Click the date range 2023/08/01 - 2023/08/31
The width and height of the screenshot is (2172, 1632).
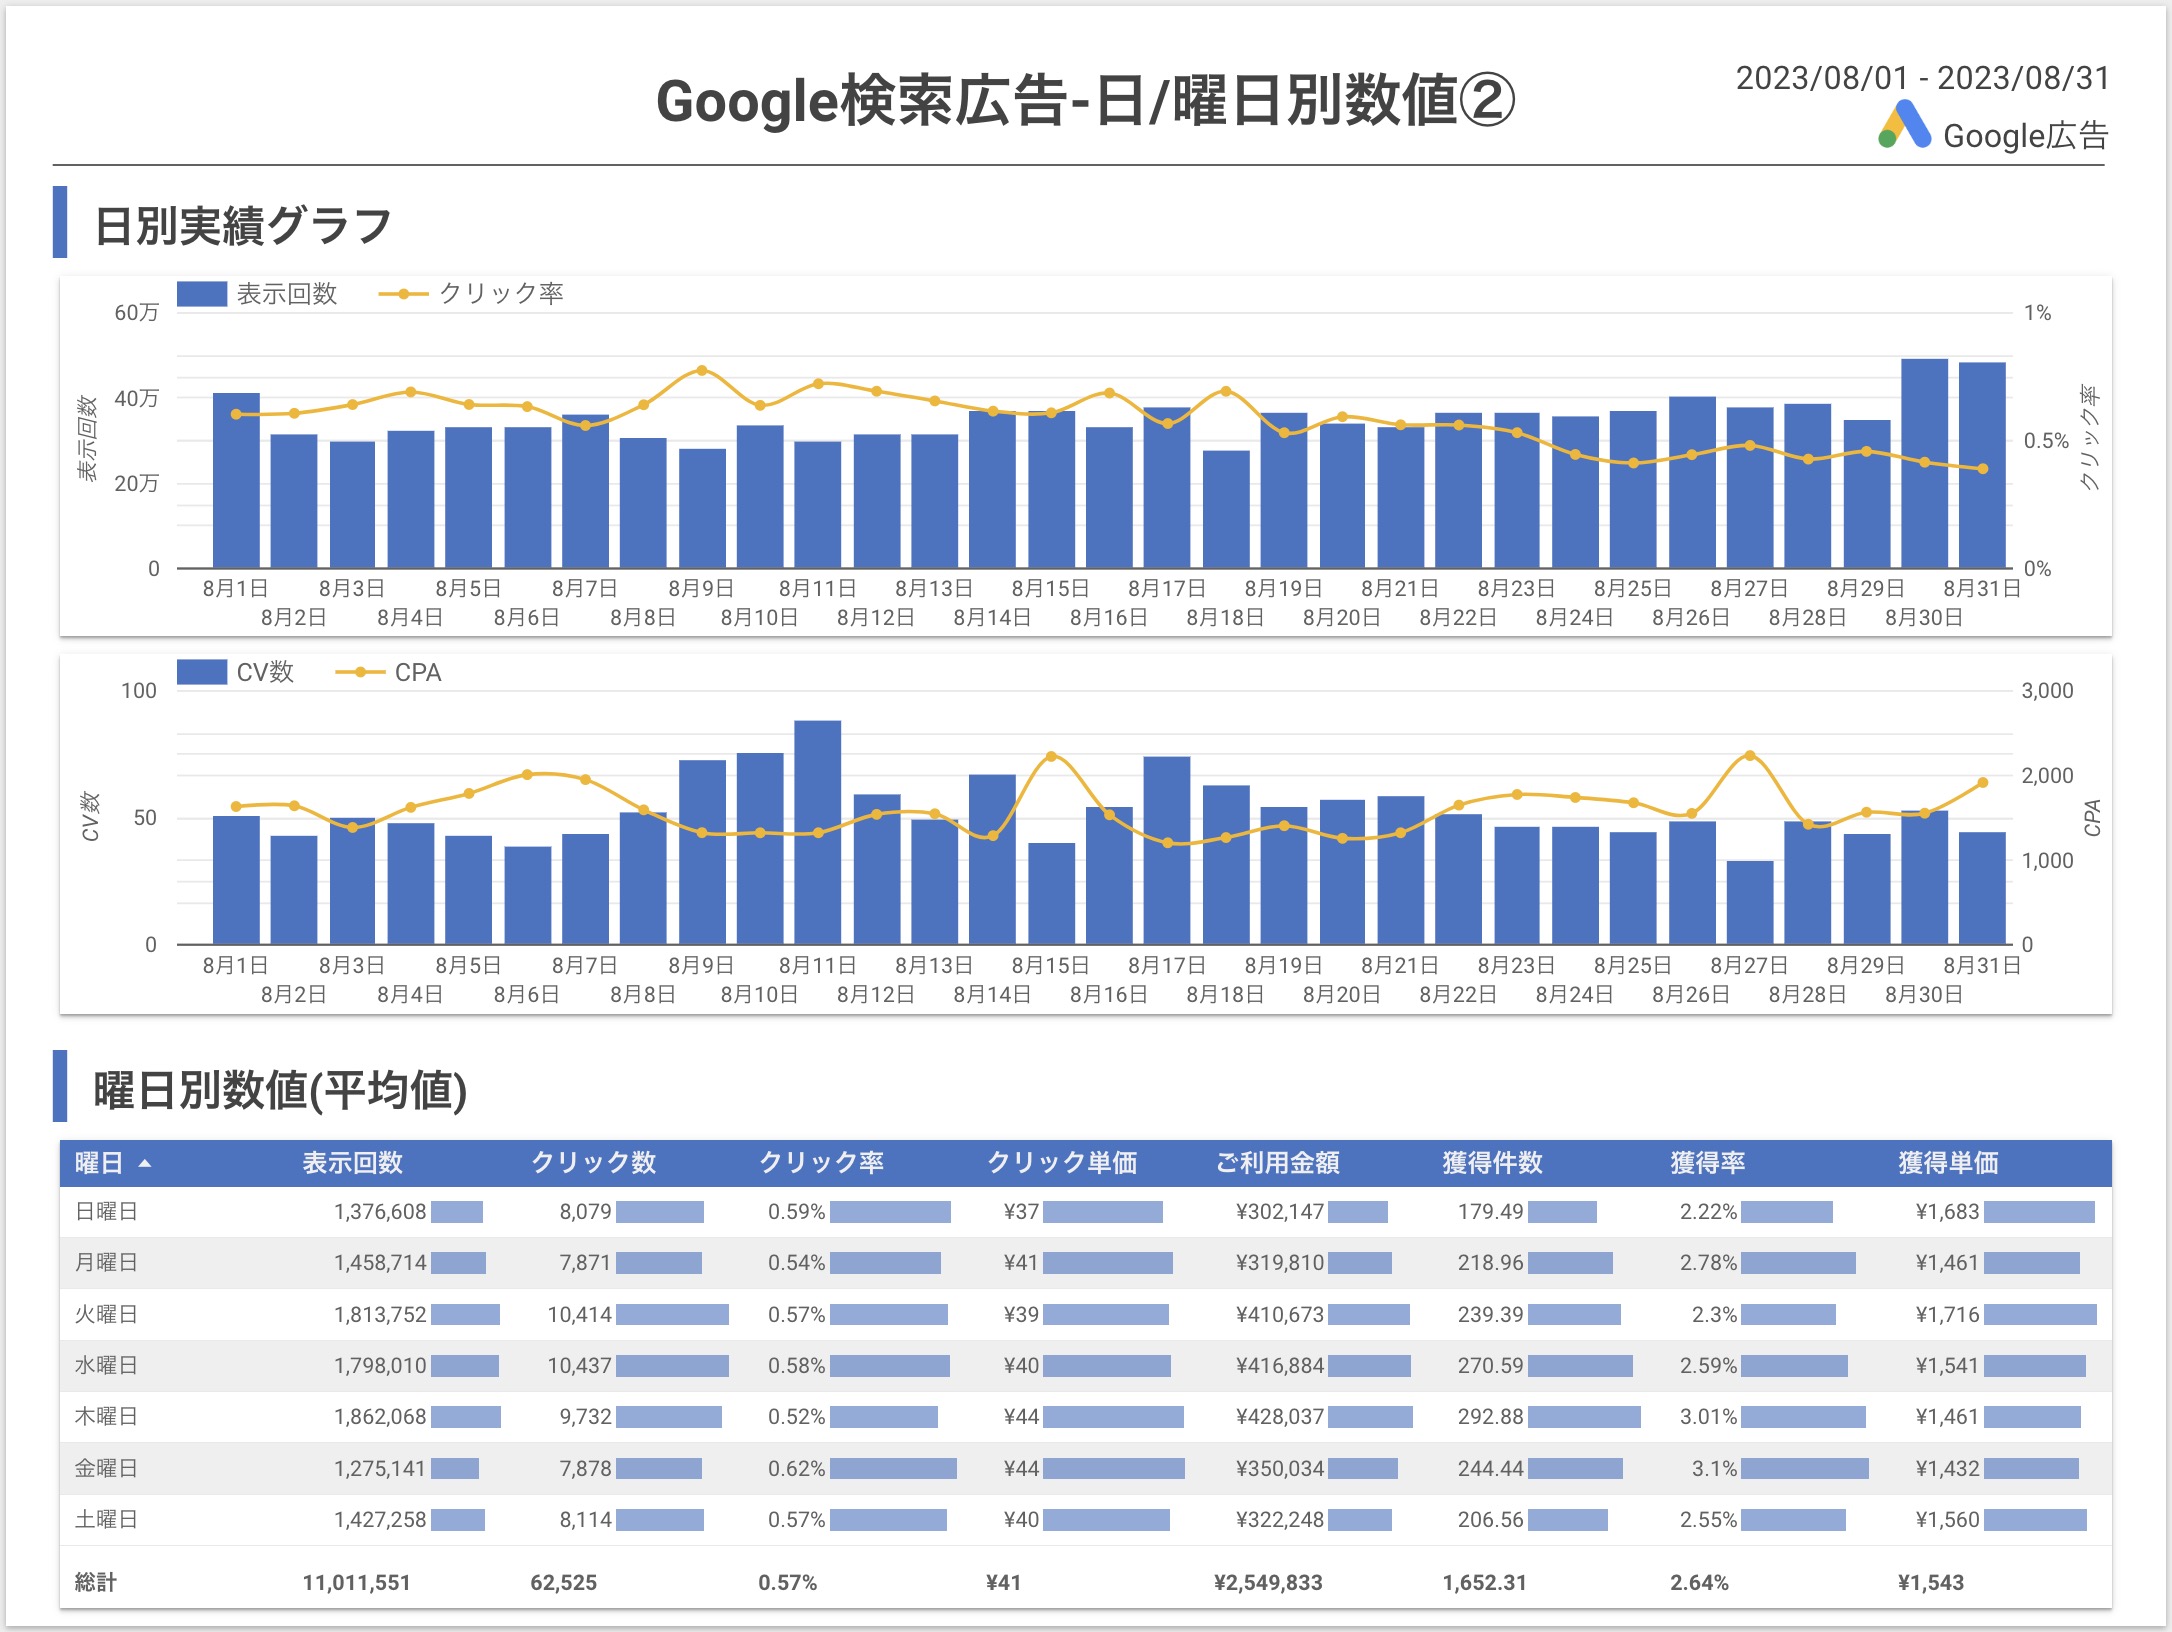pyautogui.click(x=1922, y=78)
